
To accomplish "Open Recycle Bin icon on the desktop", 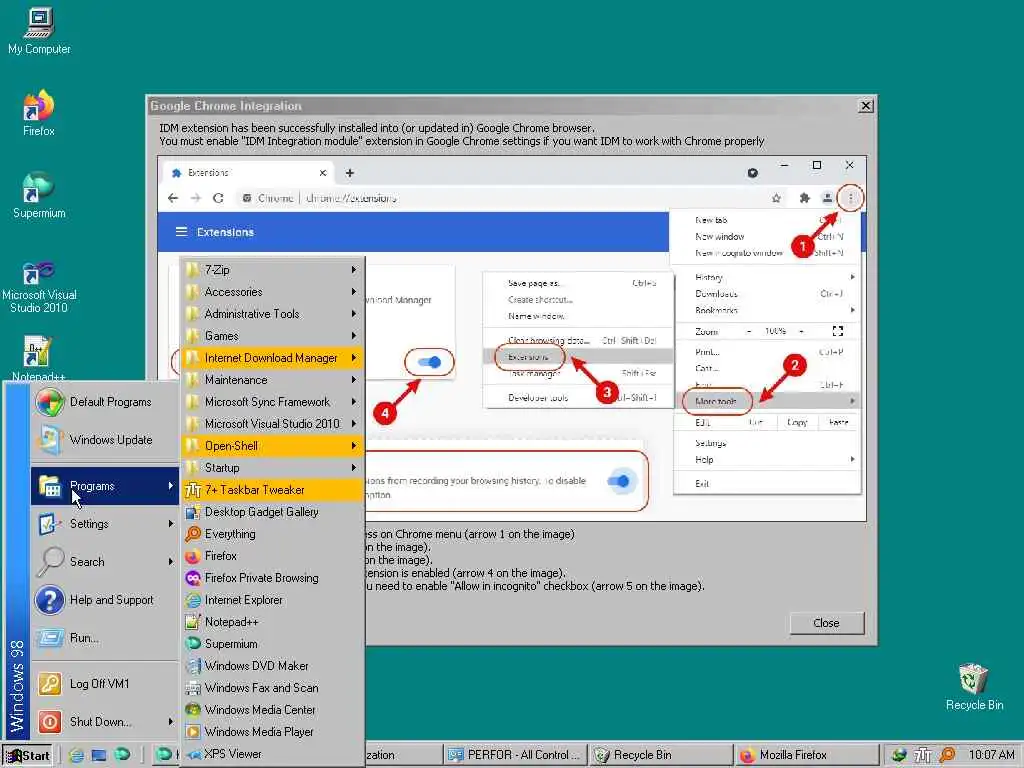I will click(x=974, y=687).
